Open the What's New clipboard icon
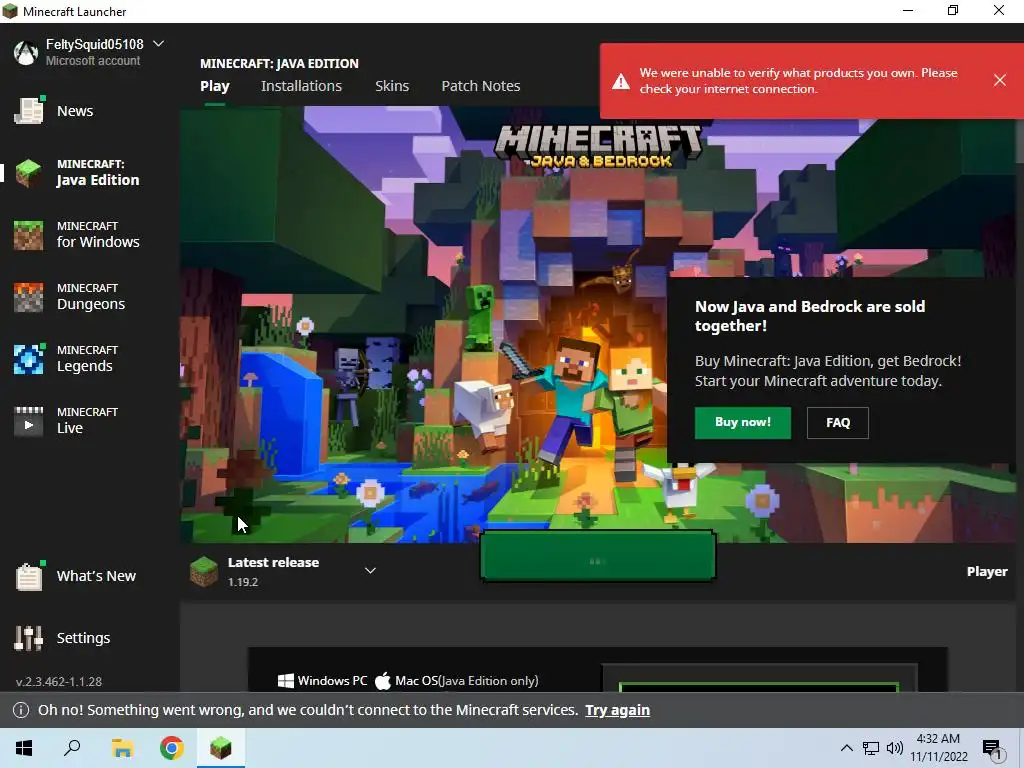 [x=29, y=576]
